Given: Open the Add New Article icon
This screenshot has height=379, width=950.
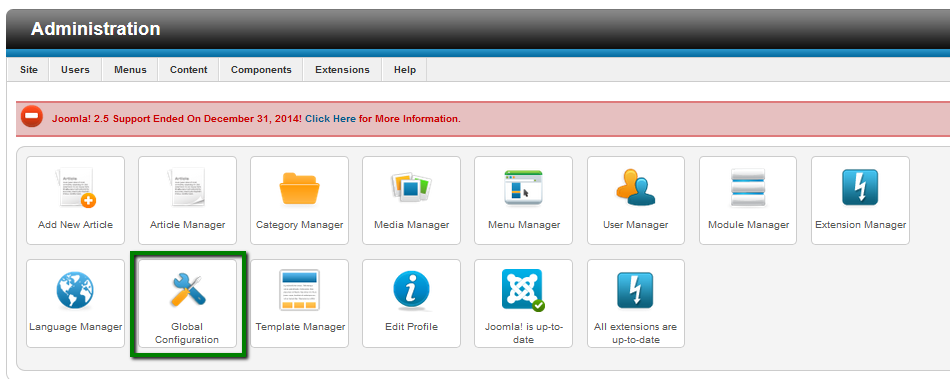Looking at the screenshot, I should click(75, 189).
